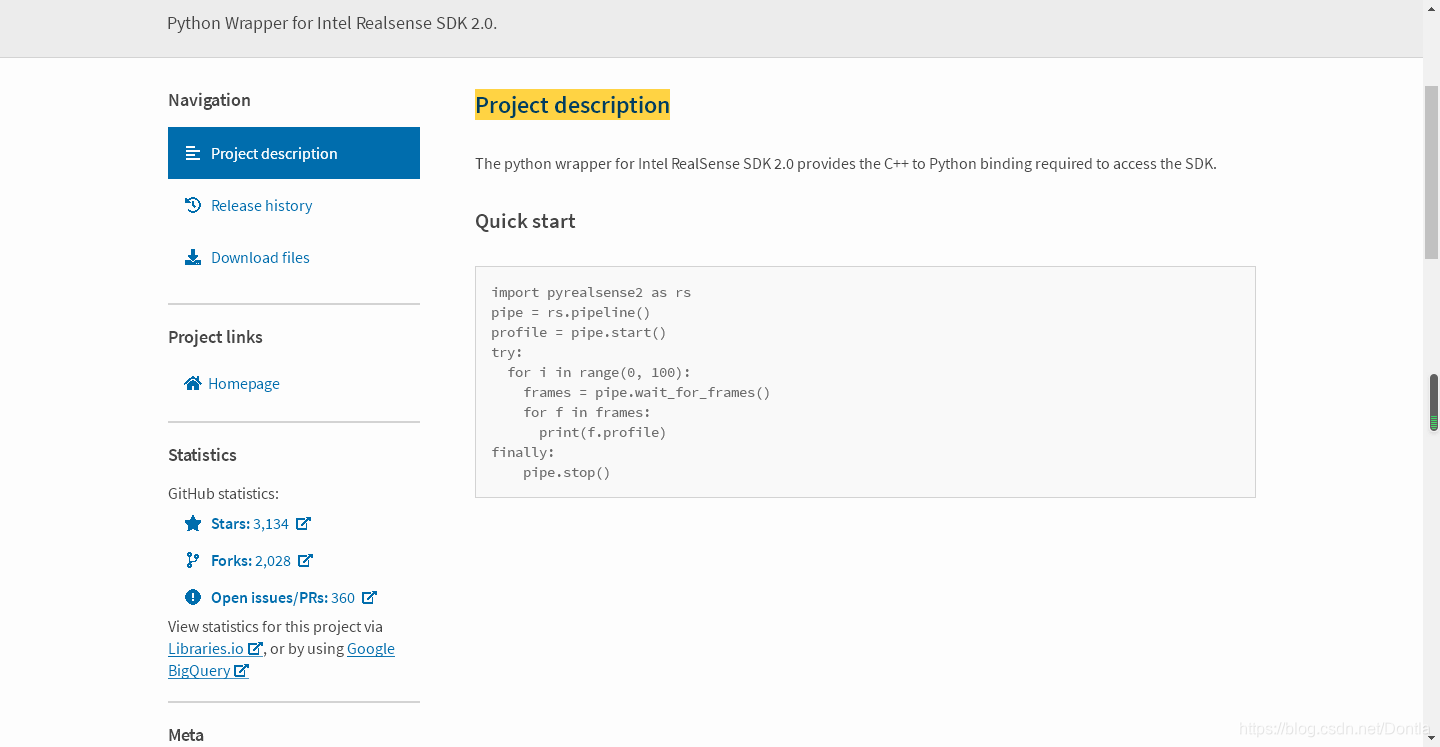
Task: Click the 'import pyrealsense2 as rs' code line
Action: pyautogui.click(x=591, y=292)
